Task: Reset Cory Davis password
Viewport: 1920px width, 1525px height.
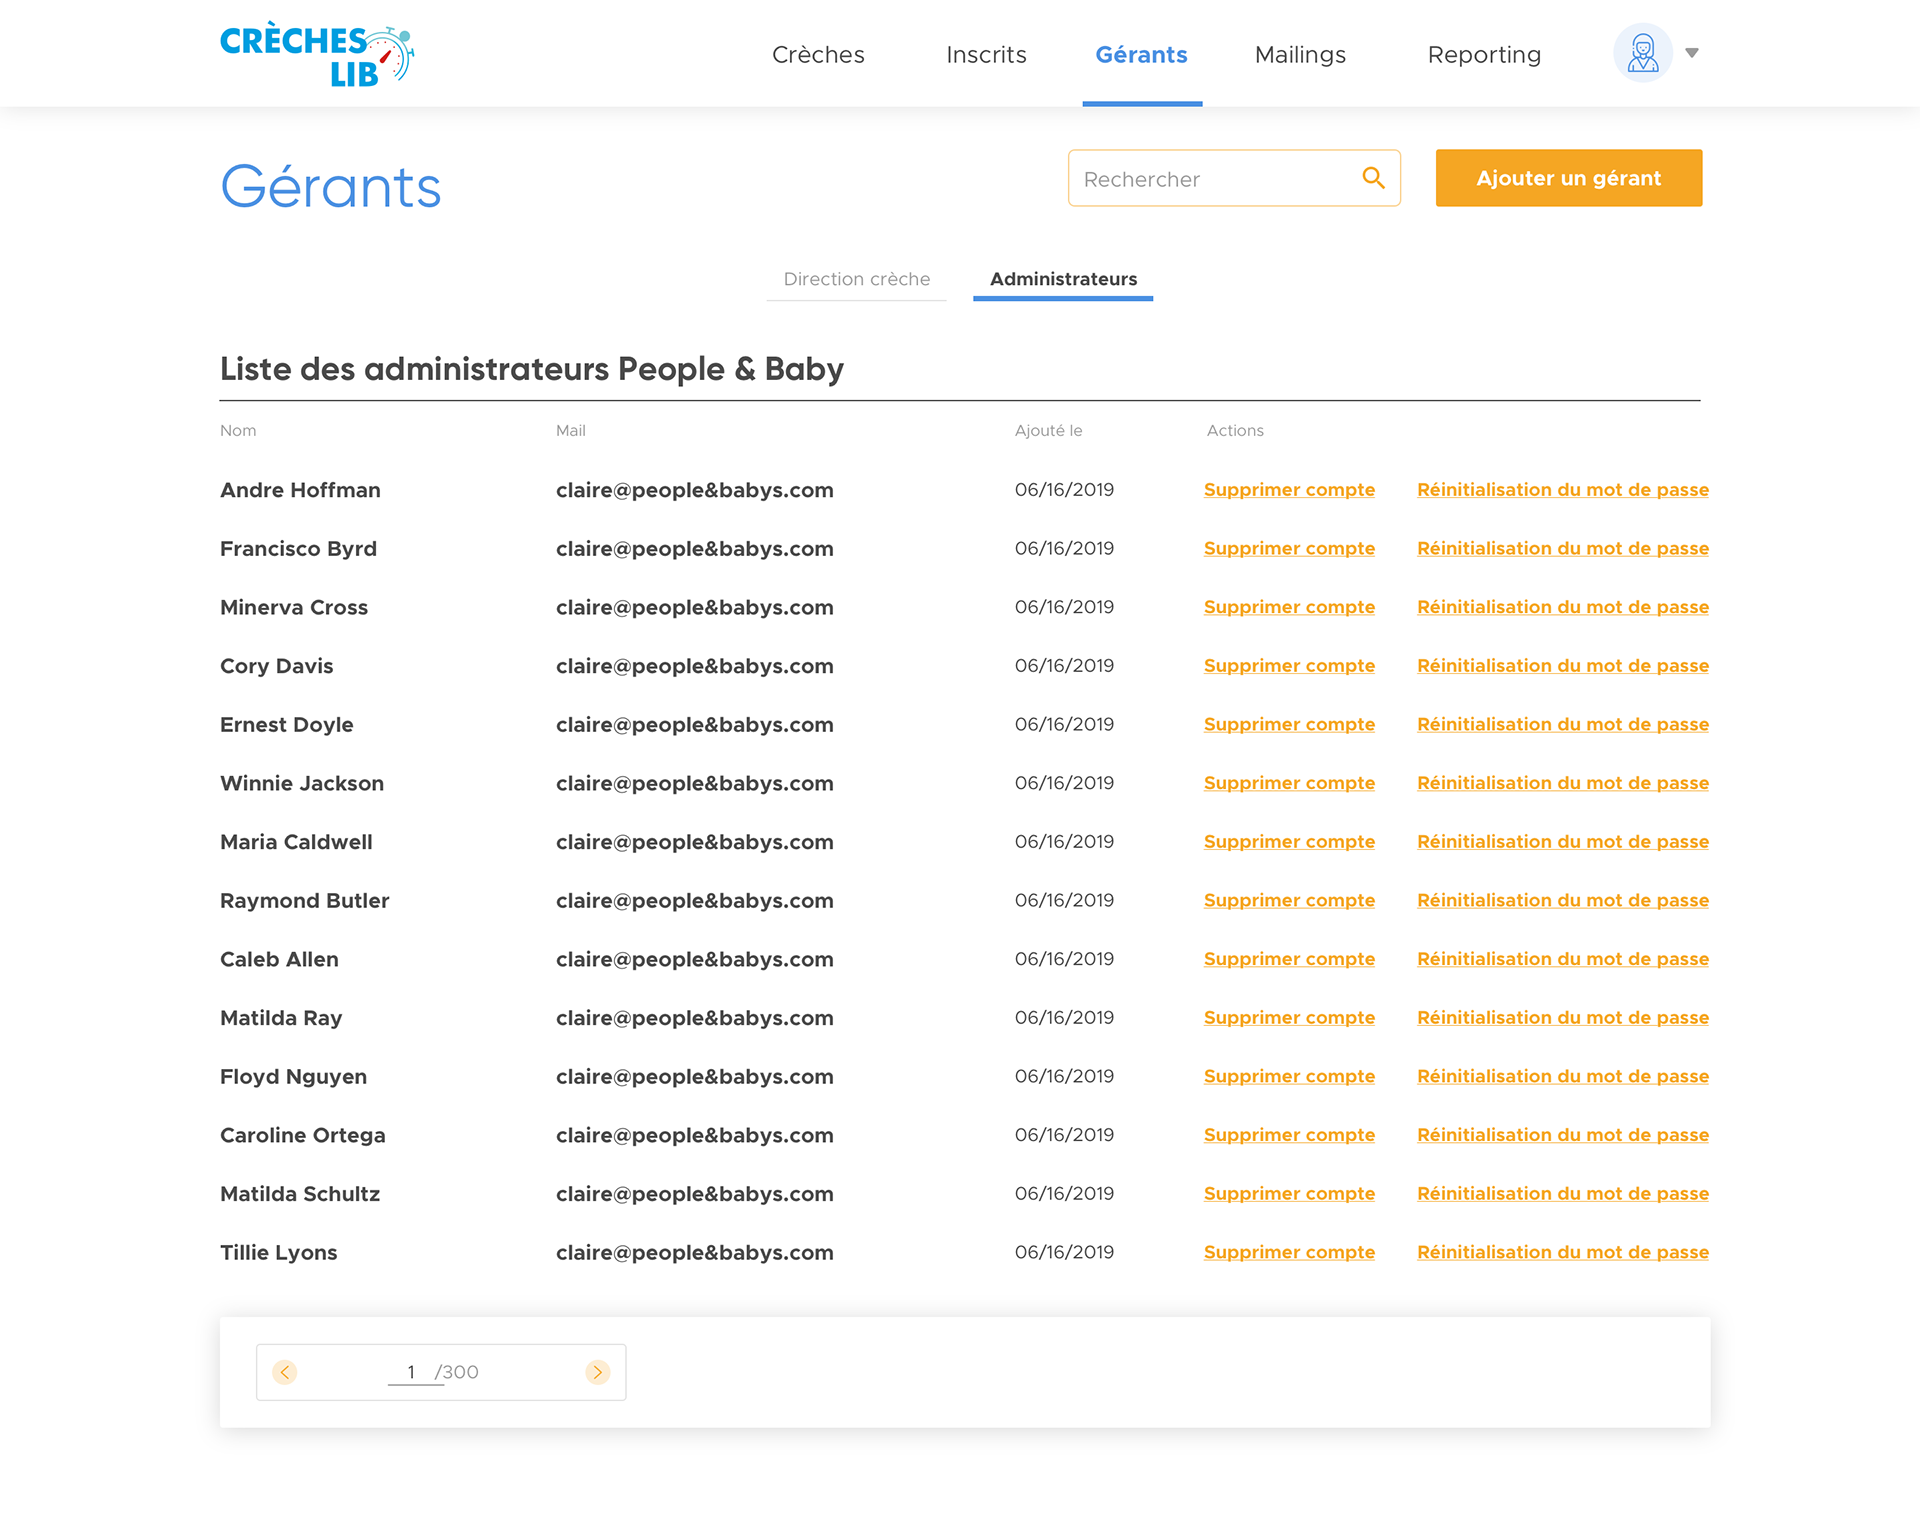Action: pos(1563,666)
